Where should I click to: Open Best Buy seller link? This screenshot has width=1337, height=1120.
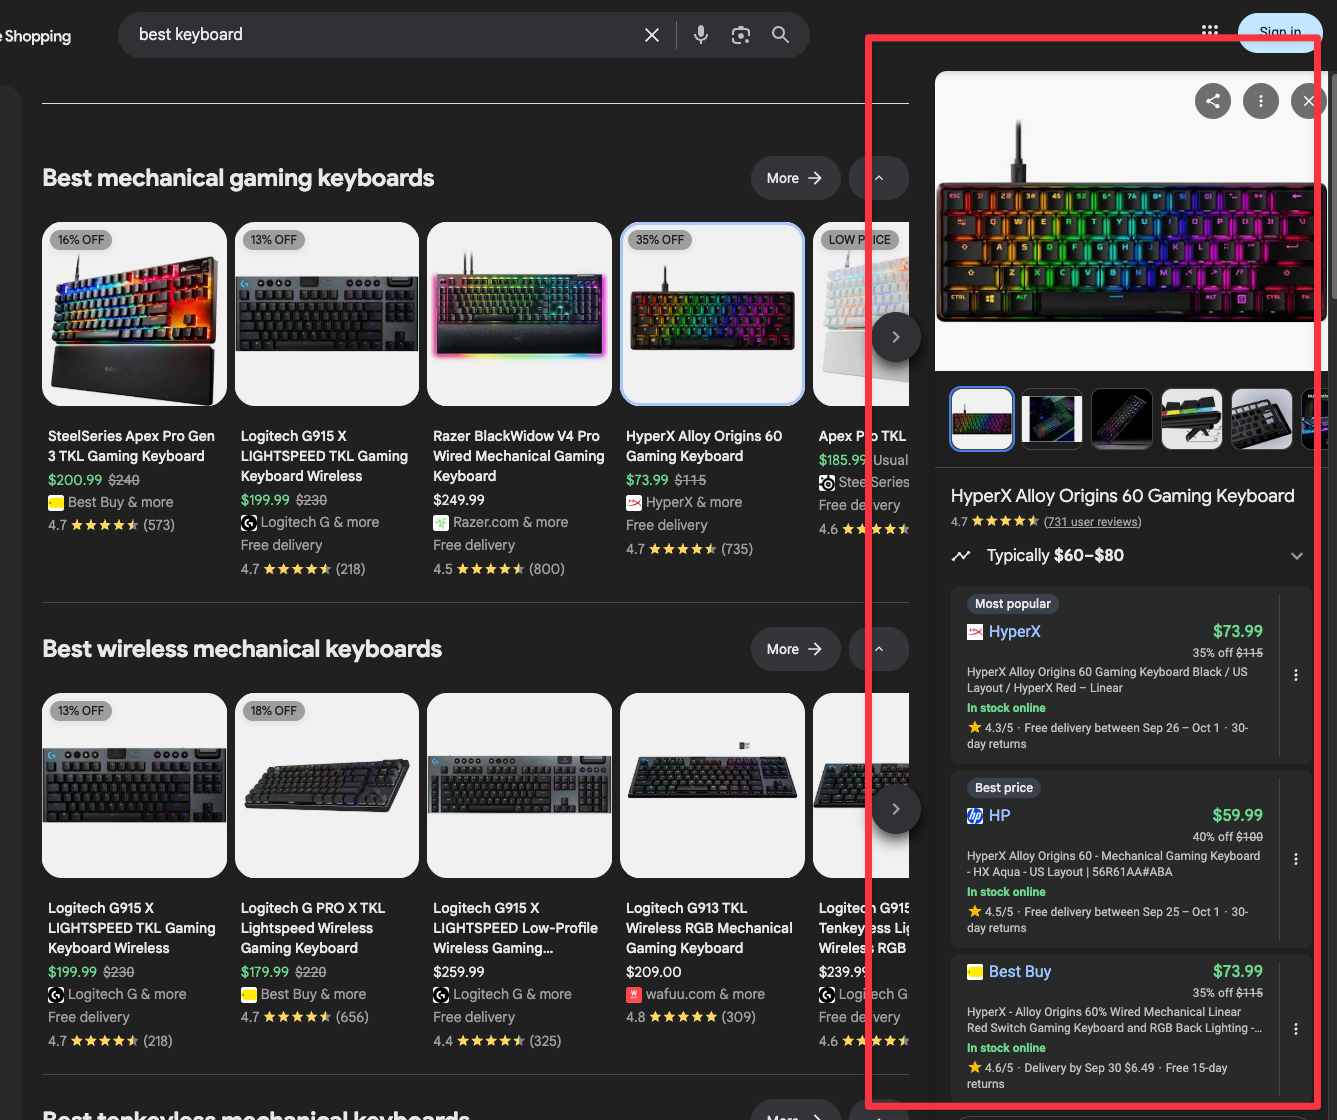point(1019,972)
